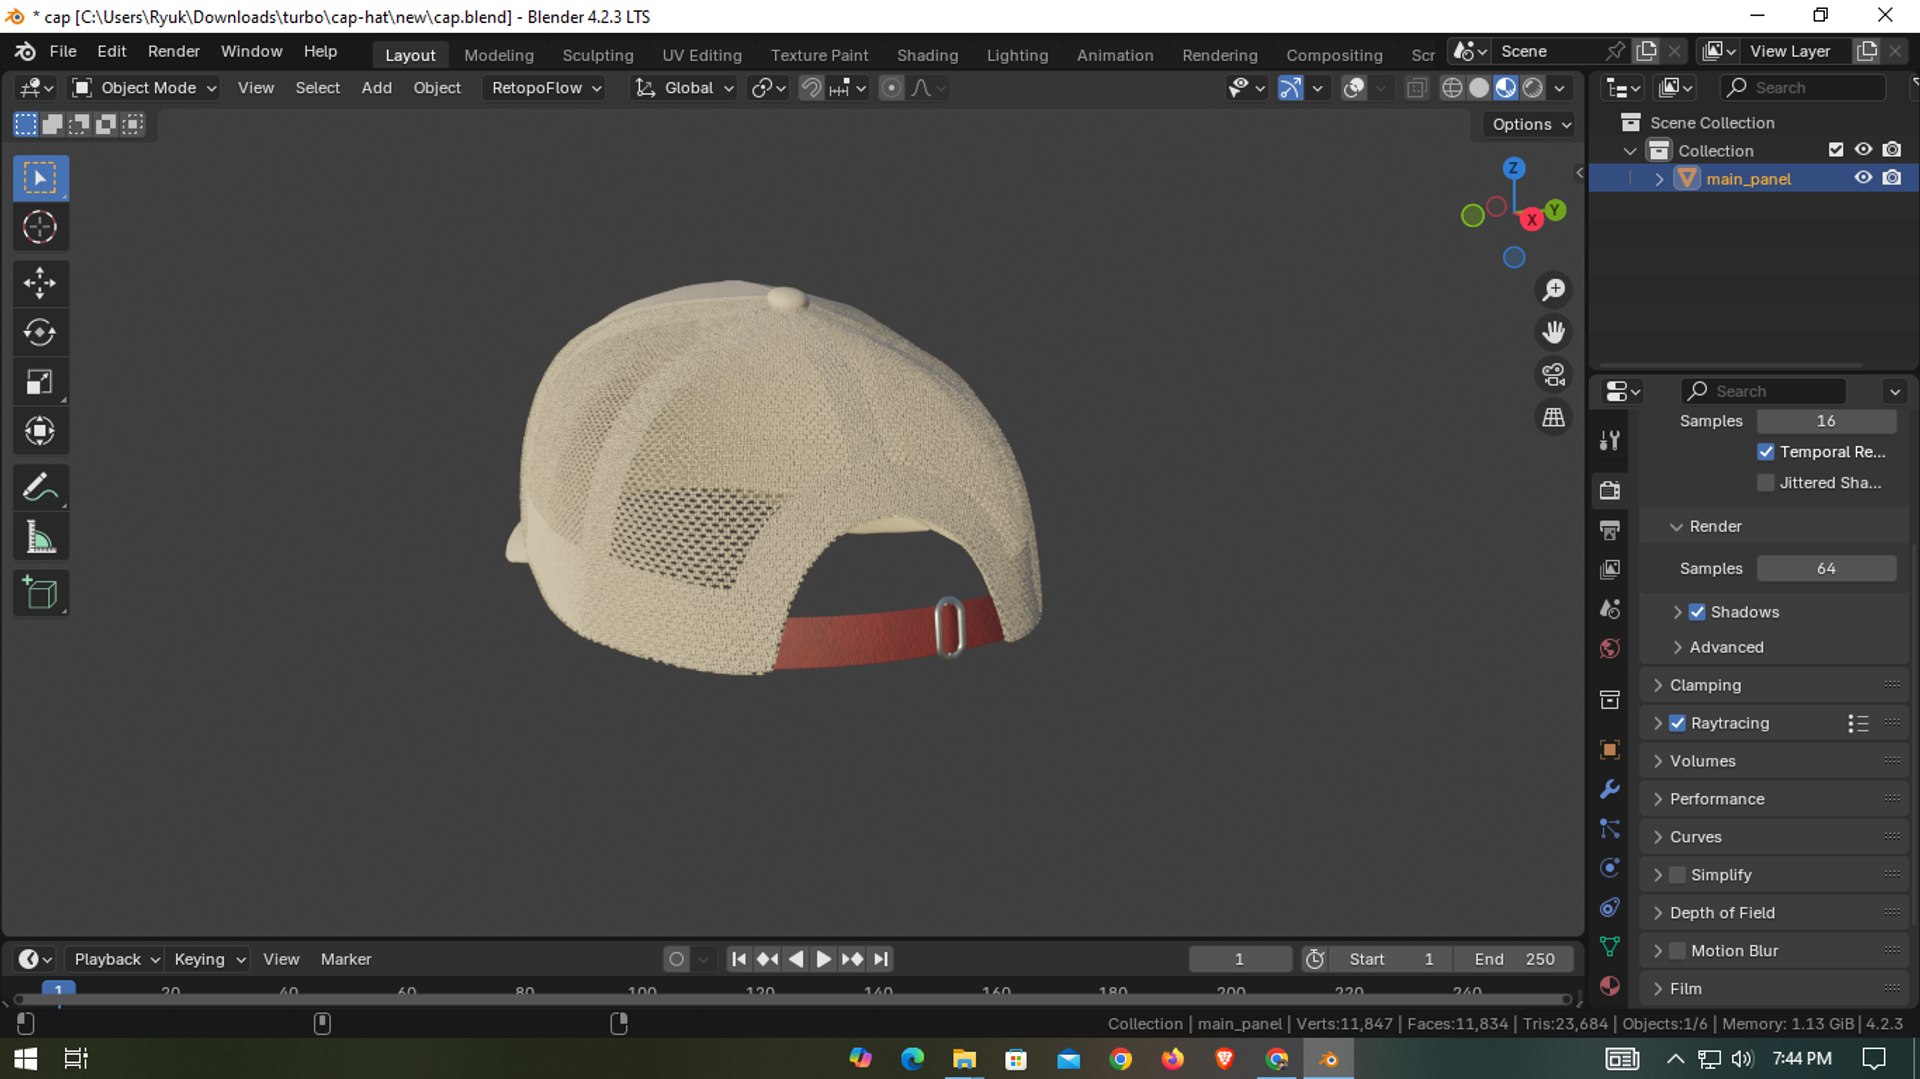
Task: Toggle the camera view icon
Action: click(1554, 375)
